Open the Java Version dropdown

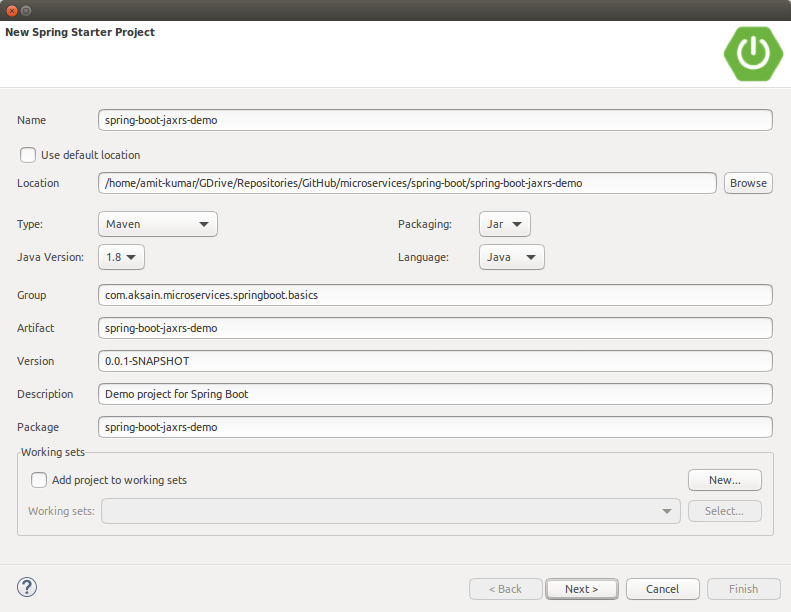pos(121,257)
